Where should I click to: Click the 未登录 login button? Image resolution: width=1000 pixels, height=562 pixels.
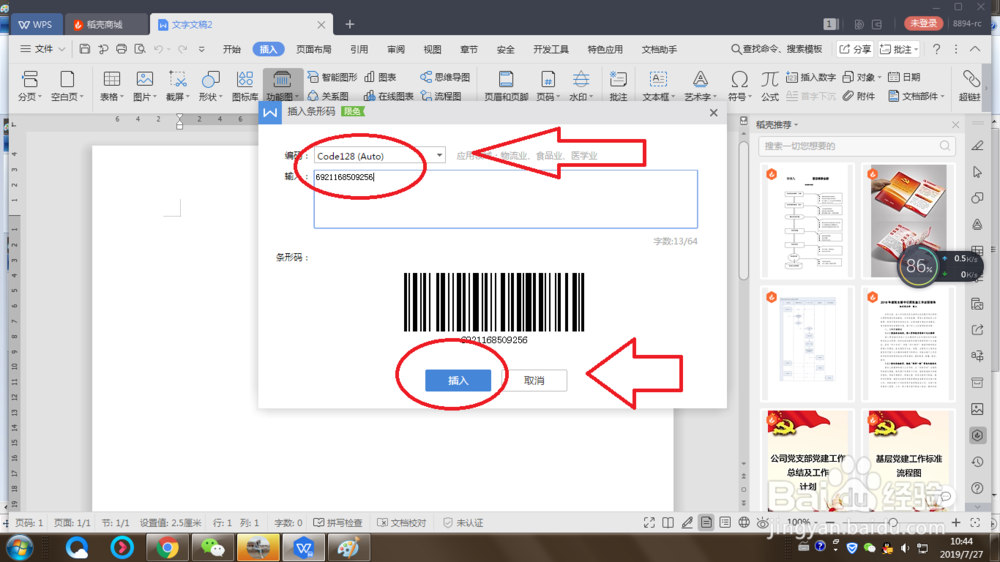(x=923, y=24)
